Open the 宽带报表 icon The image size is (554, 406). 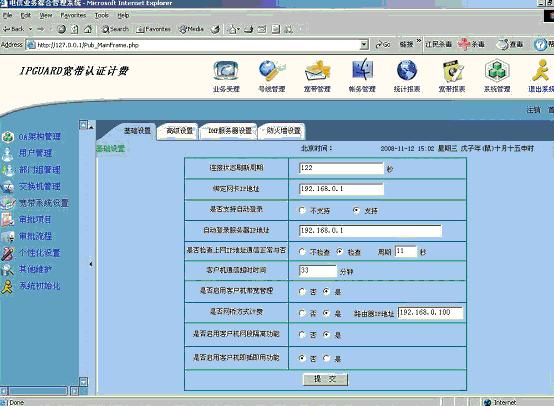click(452, 71)
